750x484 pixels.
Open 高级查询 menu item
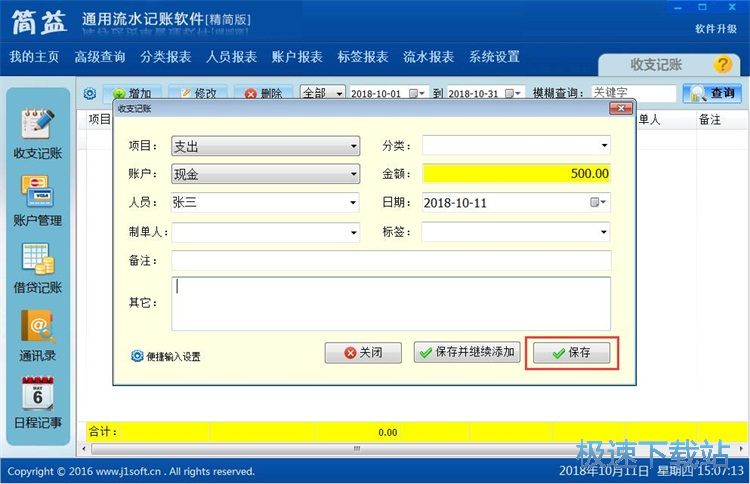point(99,57)
